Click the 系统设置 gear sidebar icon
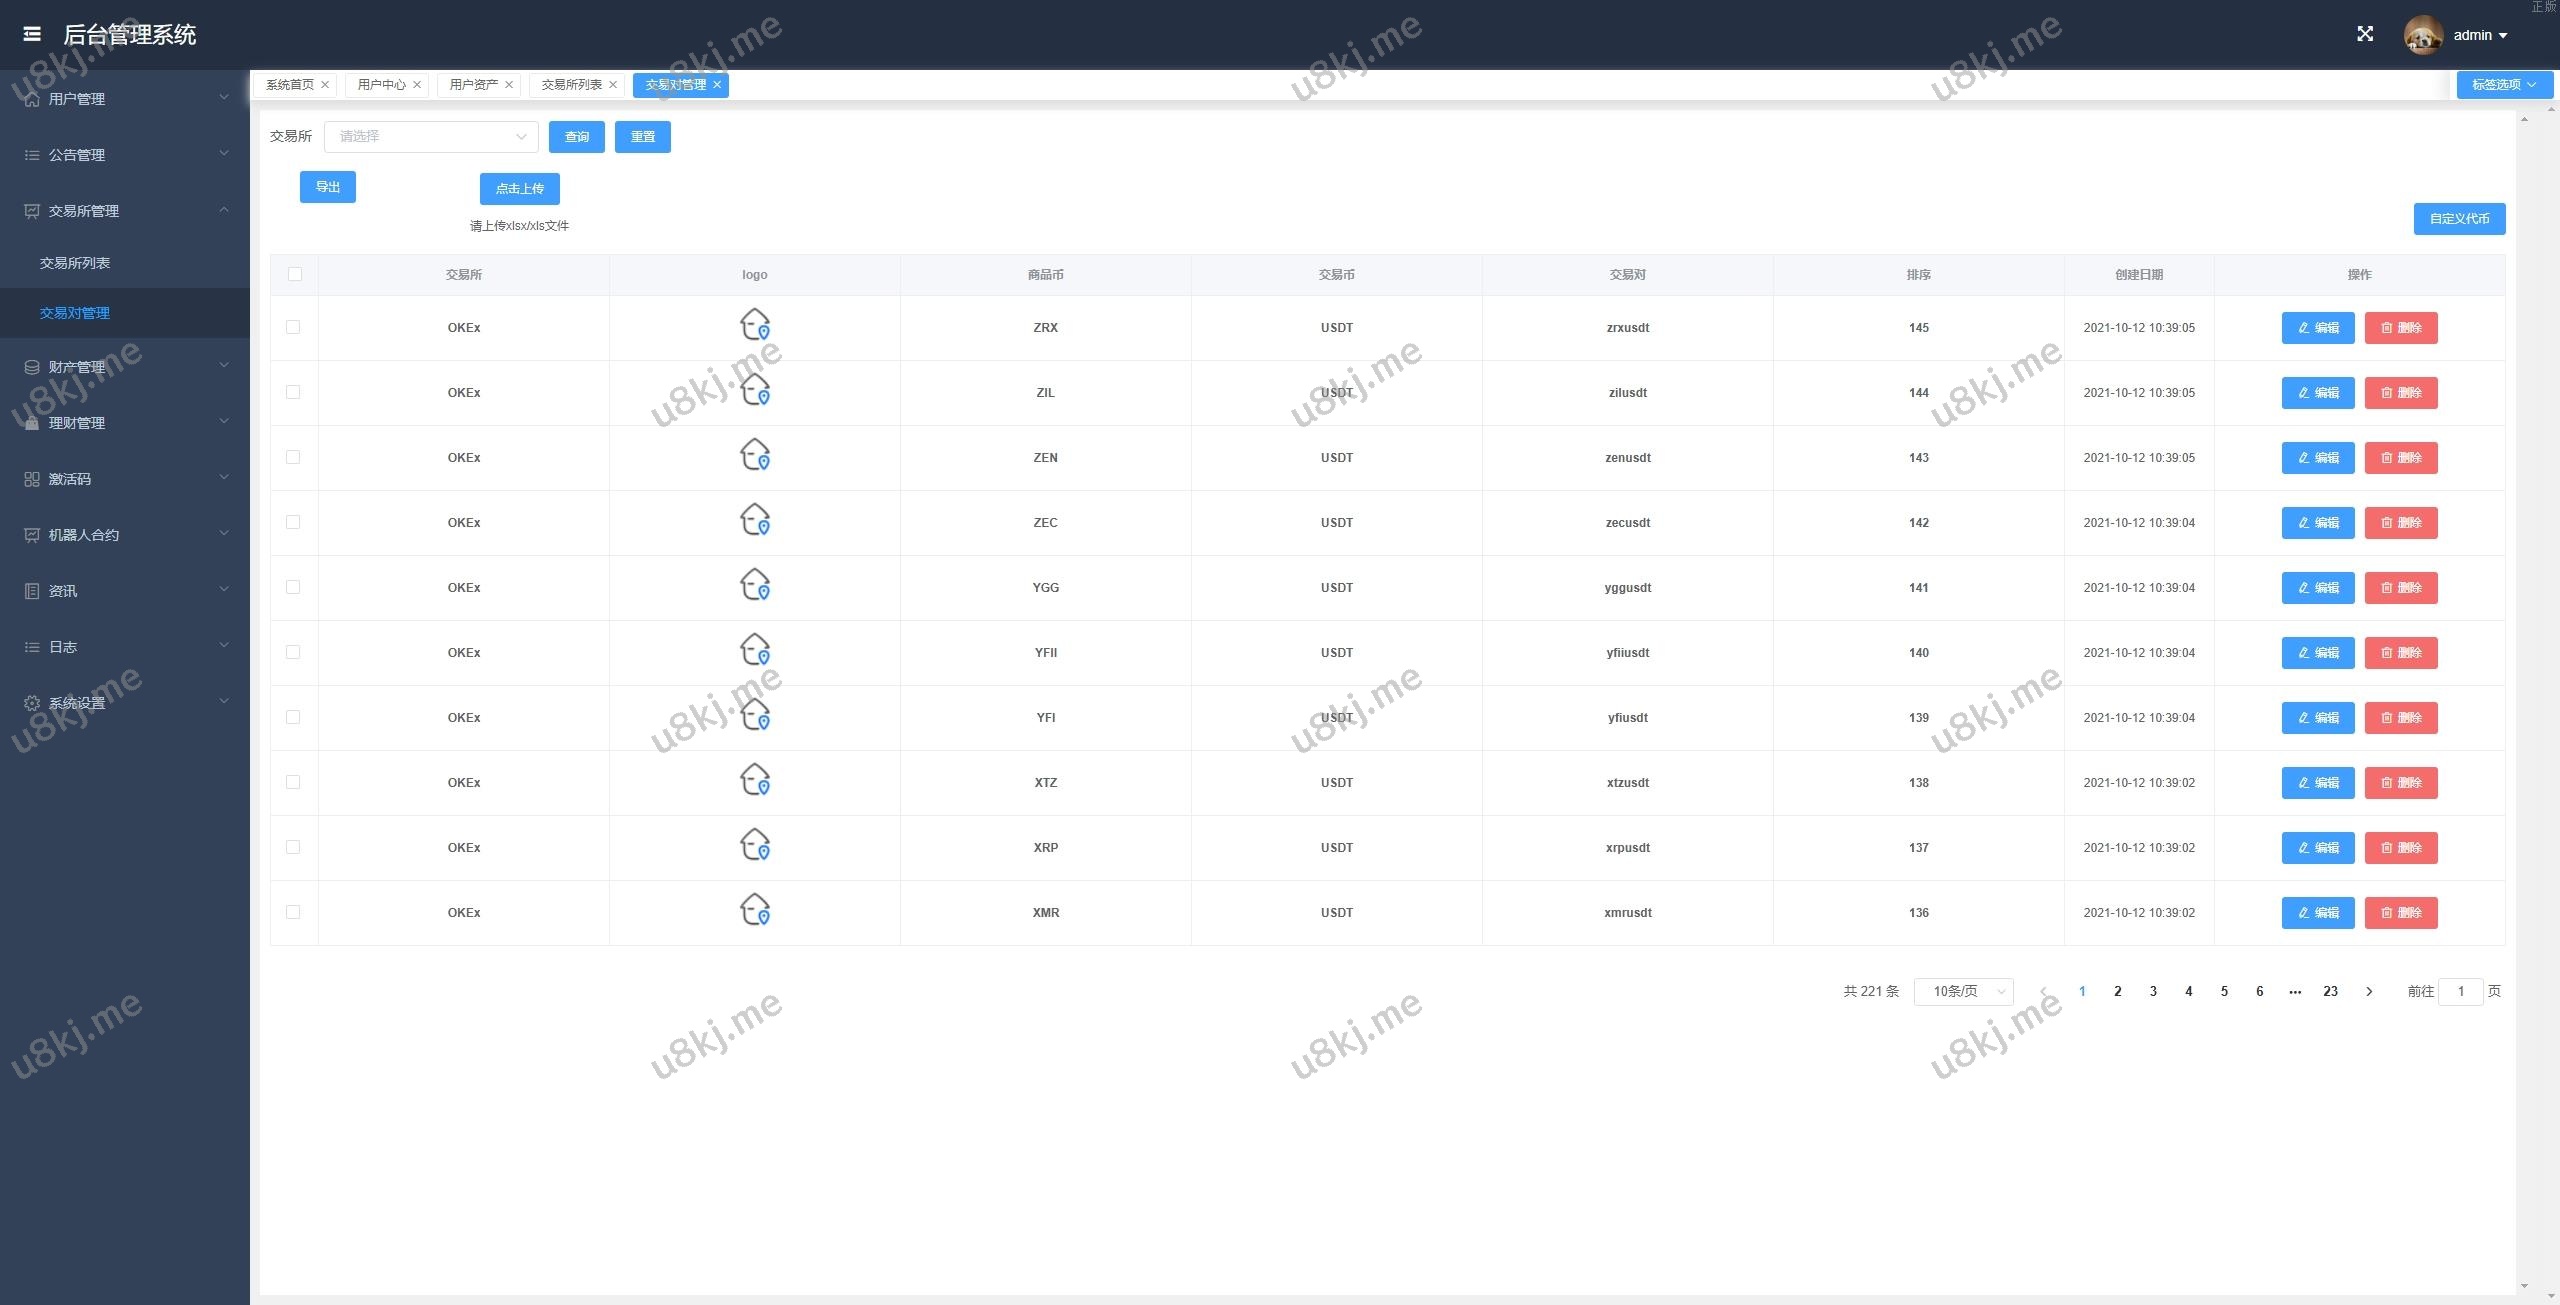The height and width of the screenshot is (1305, 2560). point(32,703)
